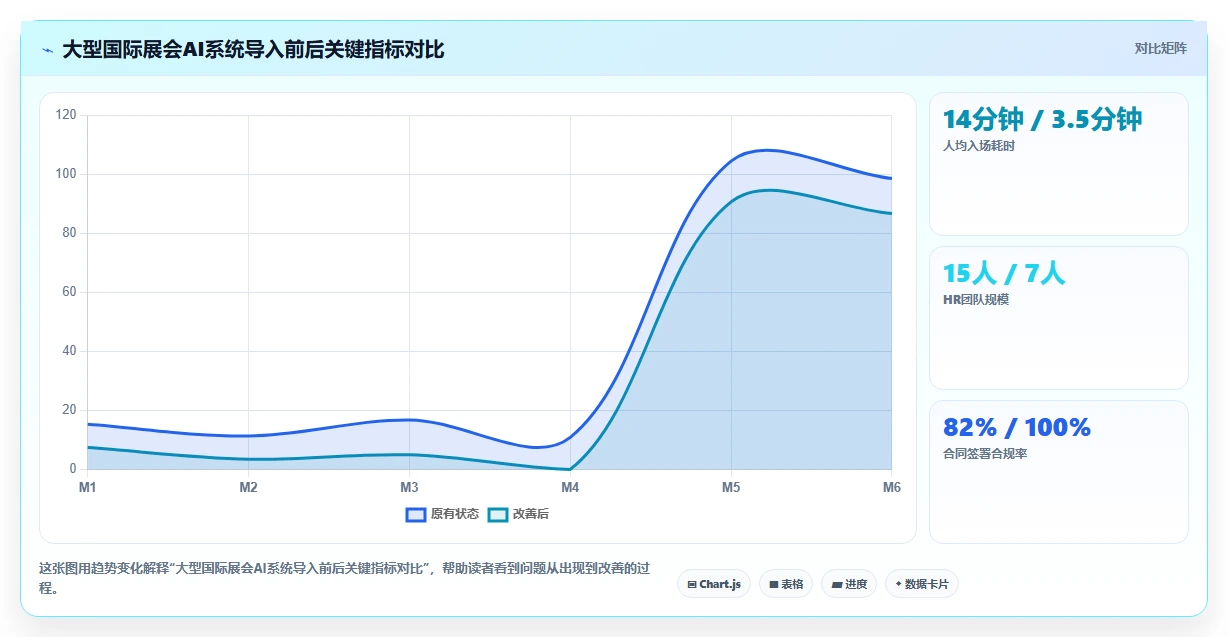This screenshot has width=1228, height=637.
Task: Click the M1 x-axis label
Action: click(x=87, y=487)
